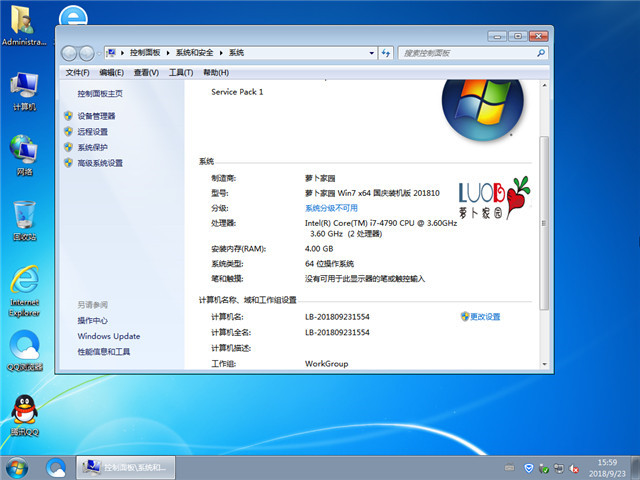Click the taskbar clock showing 15:59
The height and width of the screenshot is (480, 640).
click(x=607, y=468)
